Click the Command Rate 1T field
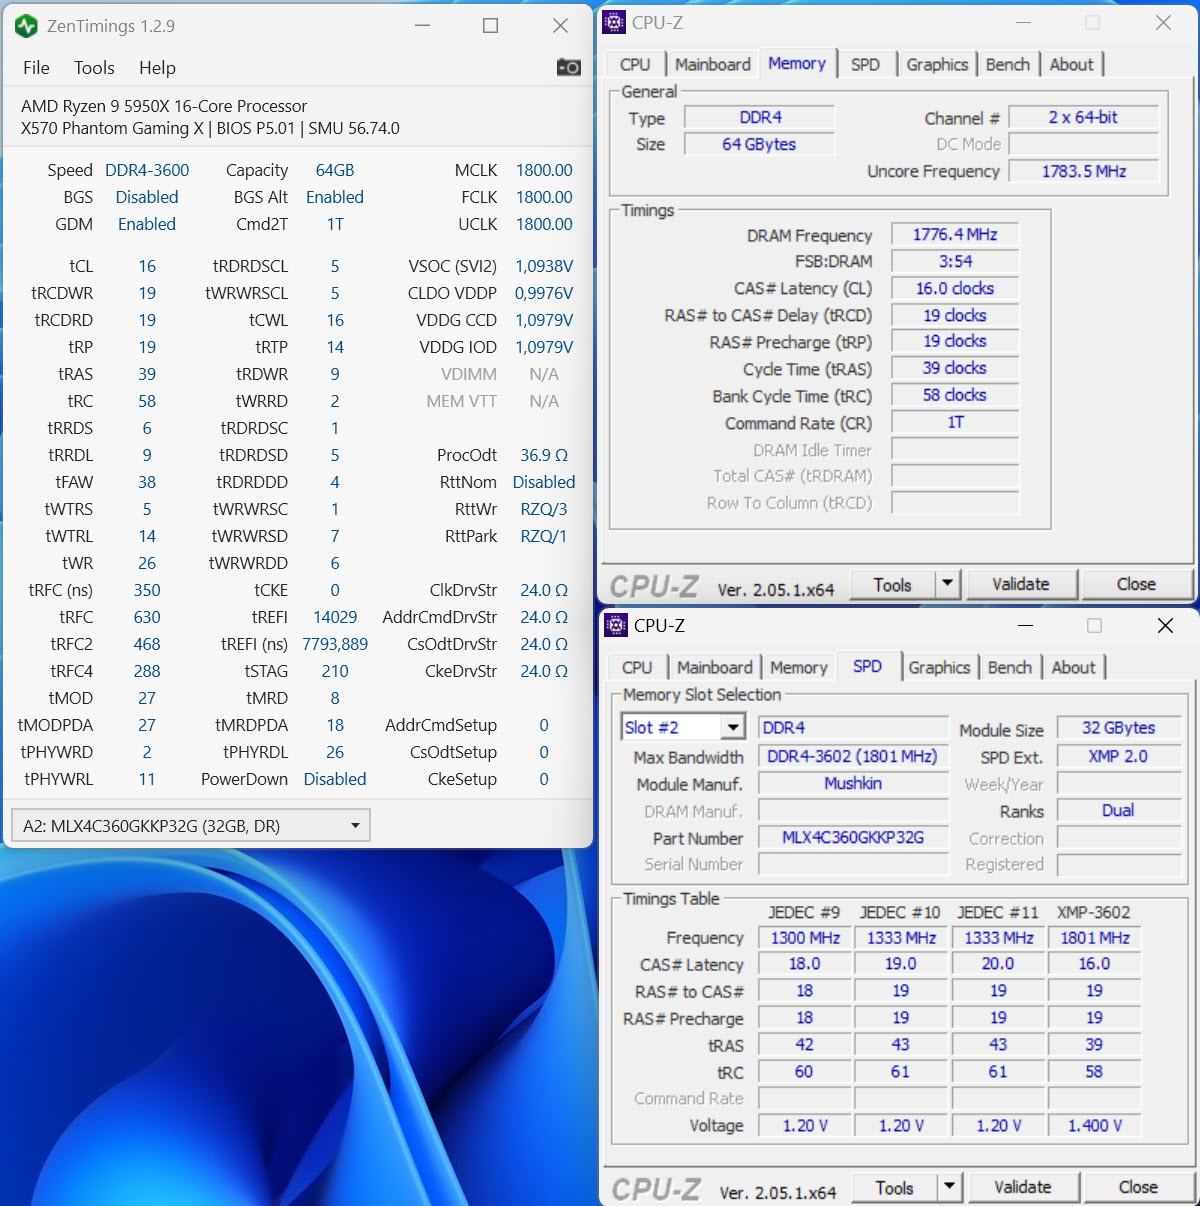The height and width of the screenshot is (1206, 1200). [954, 422]
